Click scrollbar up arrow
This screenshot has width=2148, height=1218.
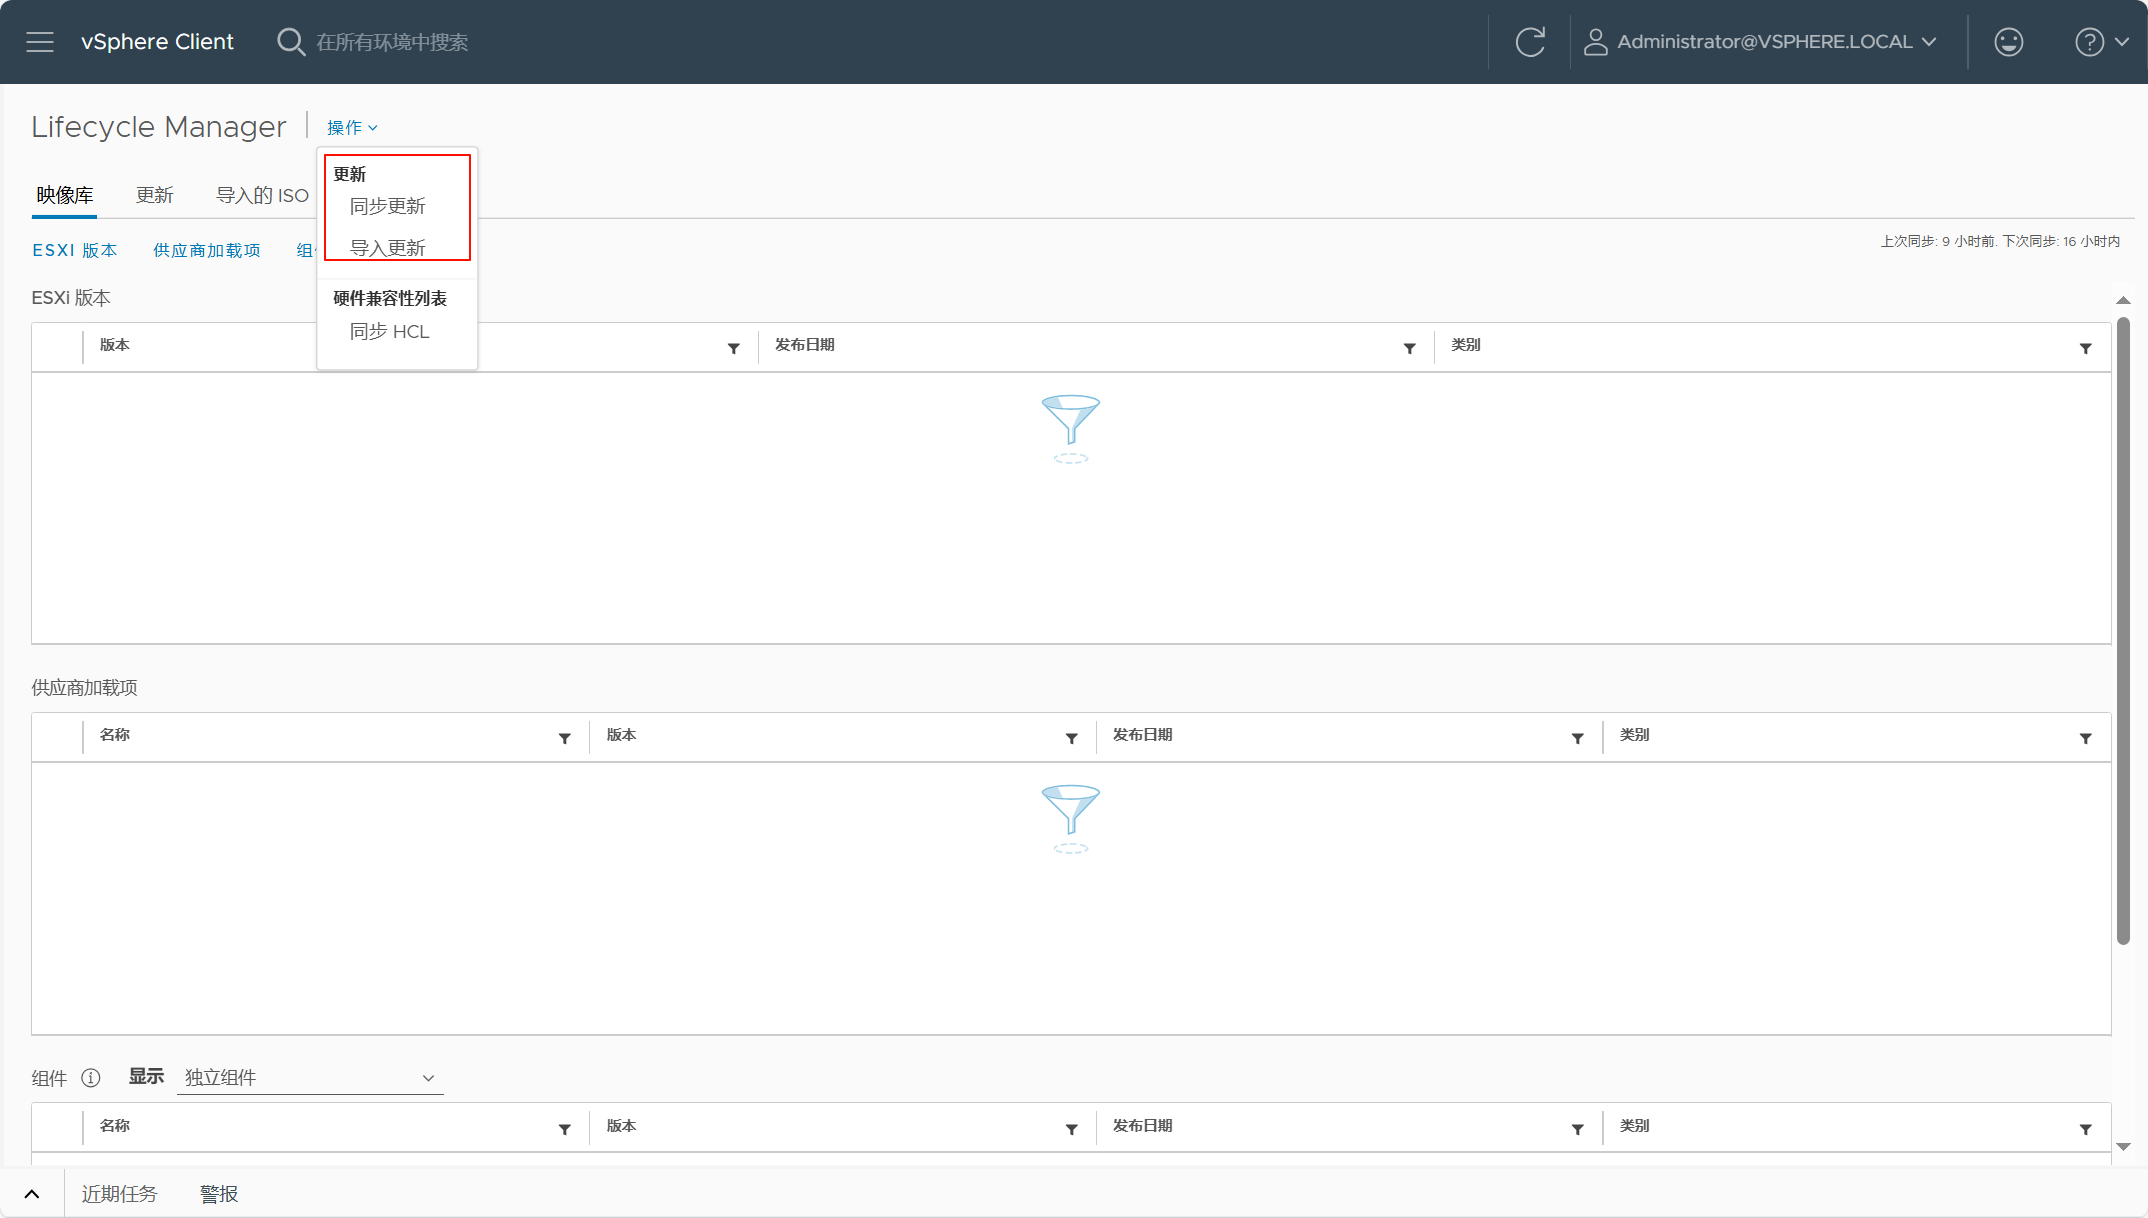tap(2123, 300)
